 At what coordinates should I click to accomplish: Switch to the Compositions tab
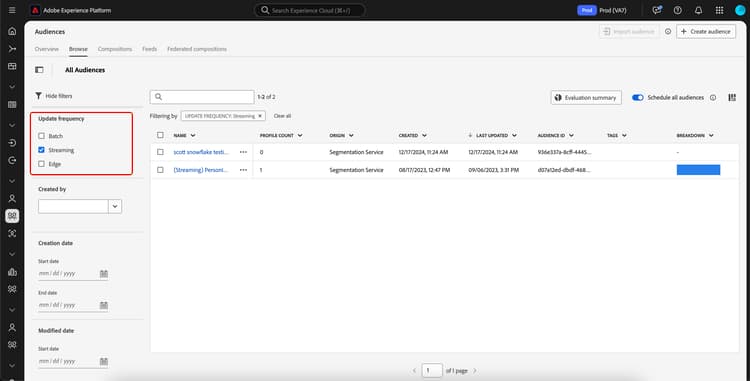(x=115, y=49)
